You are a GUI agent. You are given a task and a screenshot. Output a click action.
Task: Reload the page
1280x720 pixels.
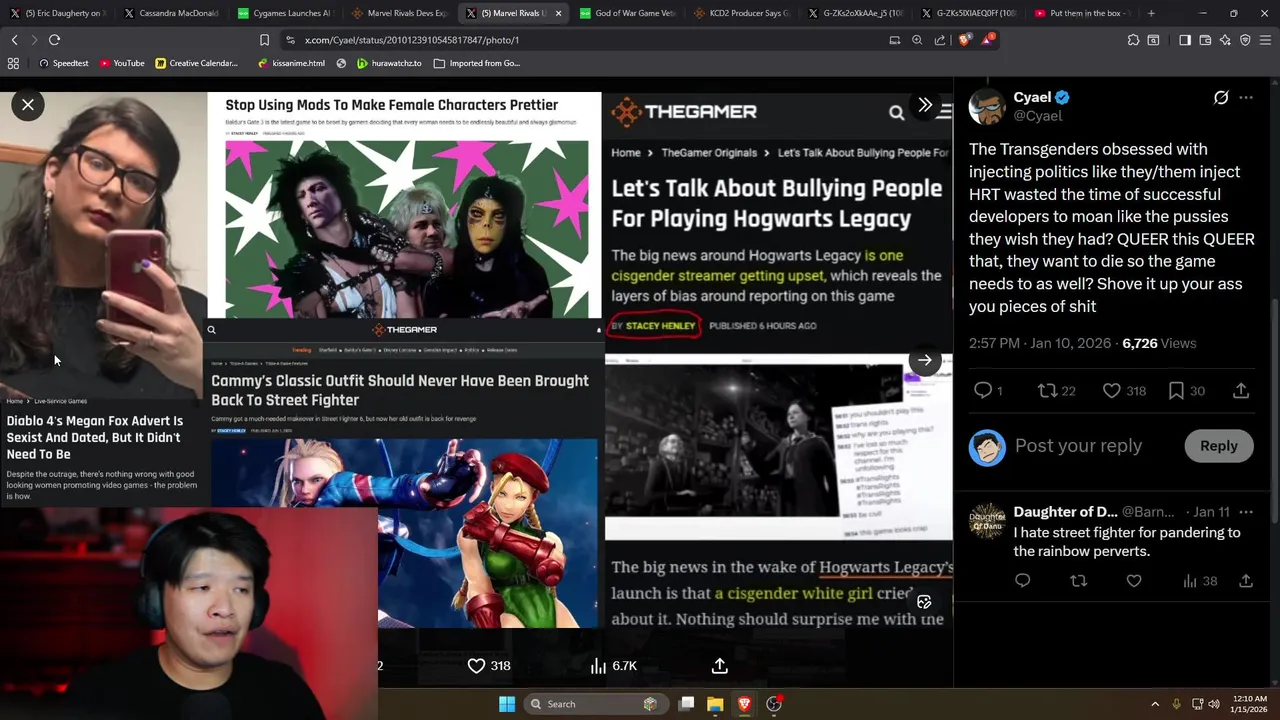pyautogui.click(x=54, y=40)
